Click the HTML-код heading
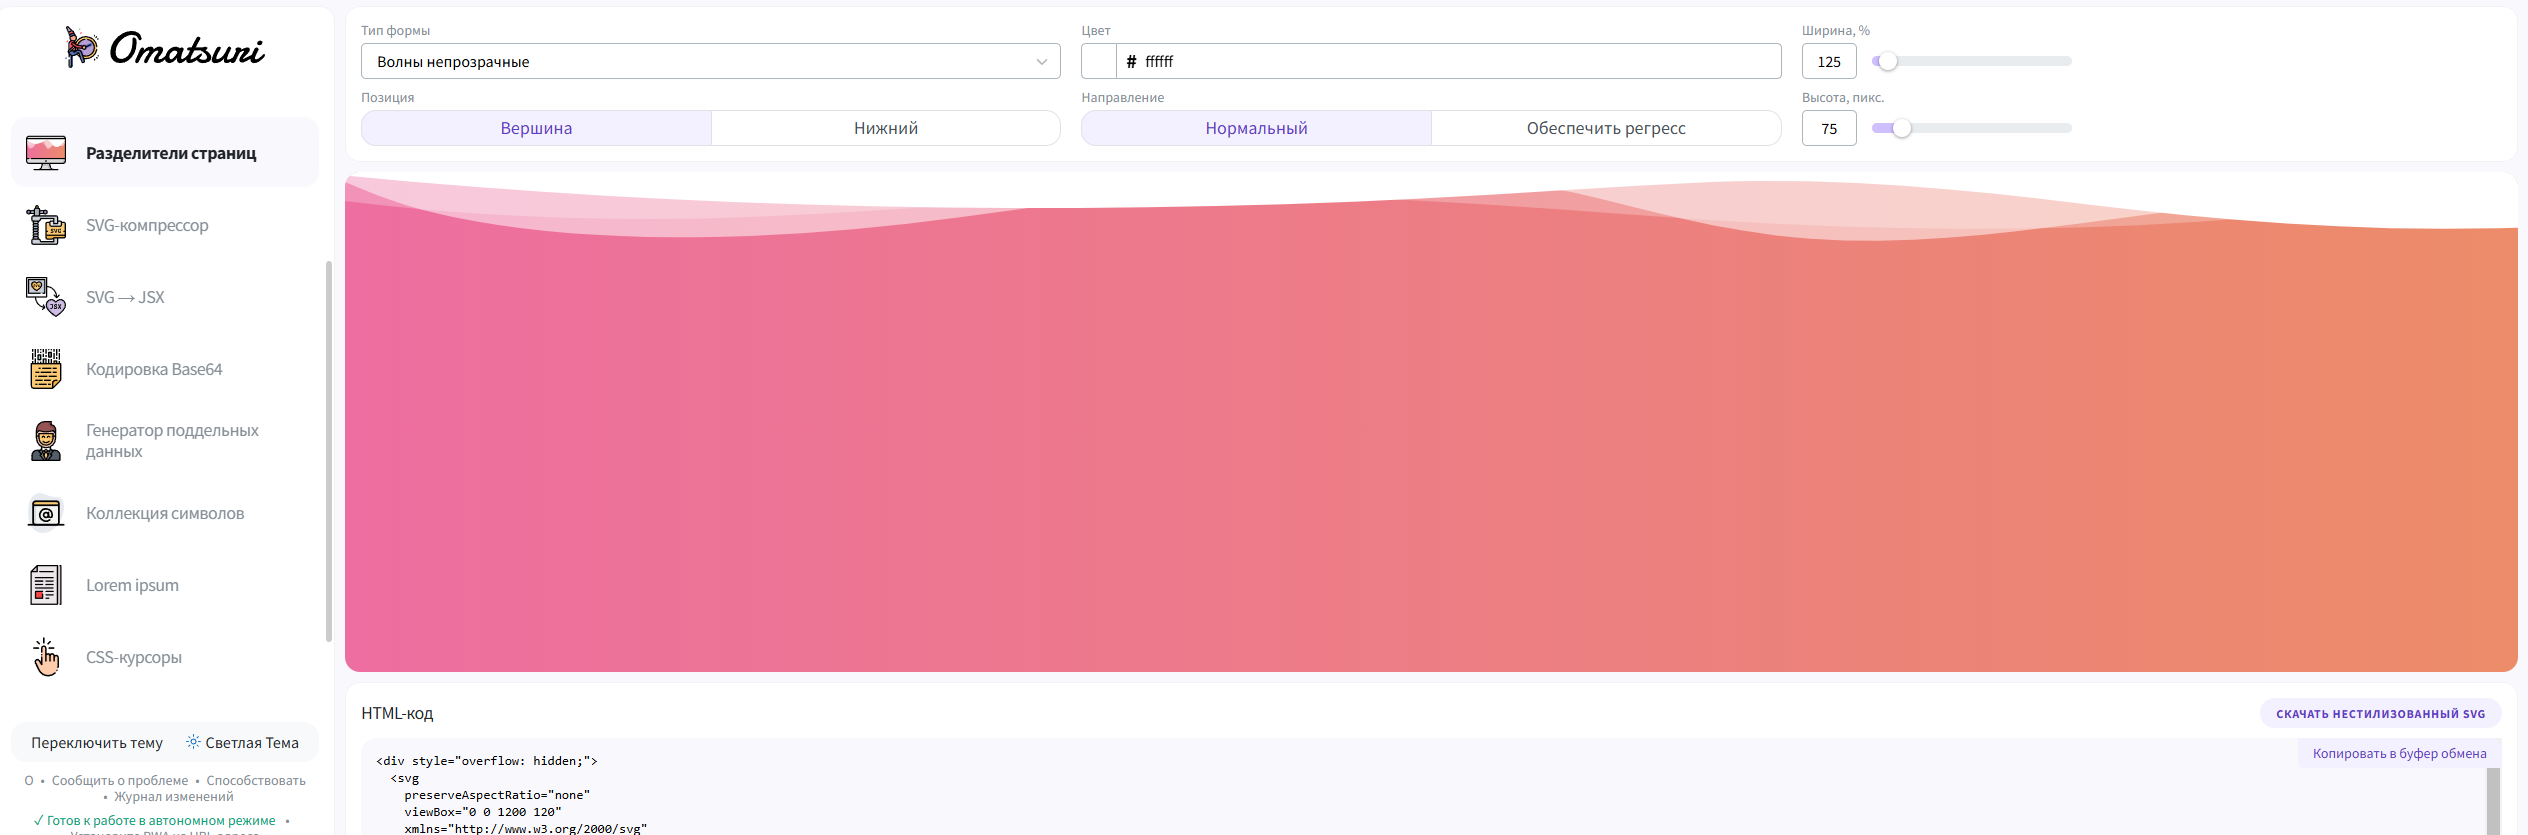The image size is (2528, 835). tap(397, 713)
